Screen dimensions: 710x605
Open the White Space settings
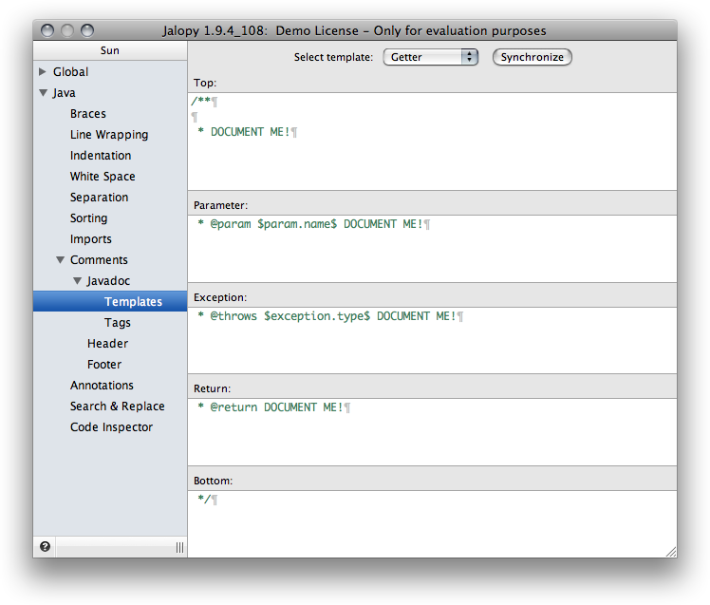pyautogui.click(x=103, y=176)
